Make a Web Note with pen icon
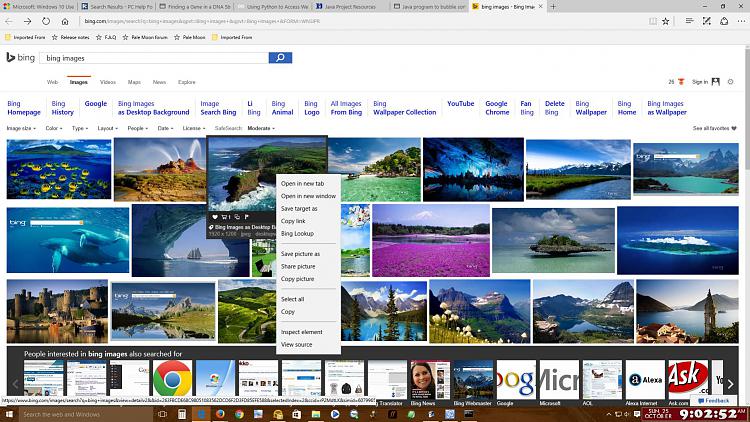 coord(706,21)
